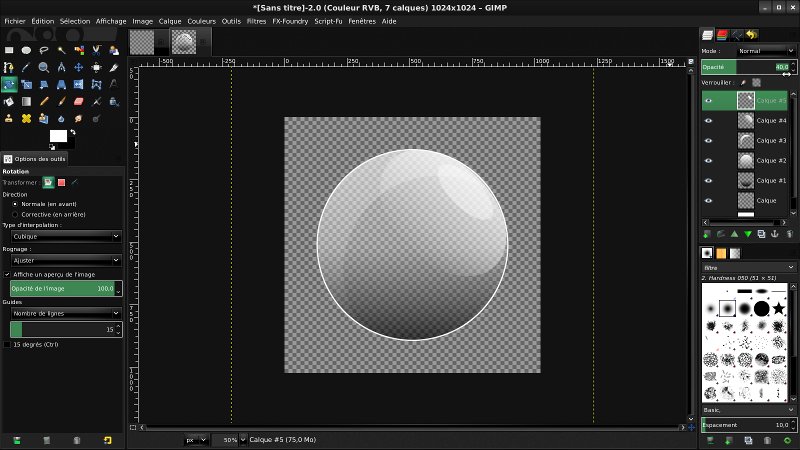Select the Fuzzy Select magic wand tool
Screen dimensions: 800x450
[61, 50]
